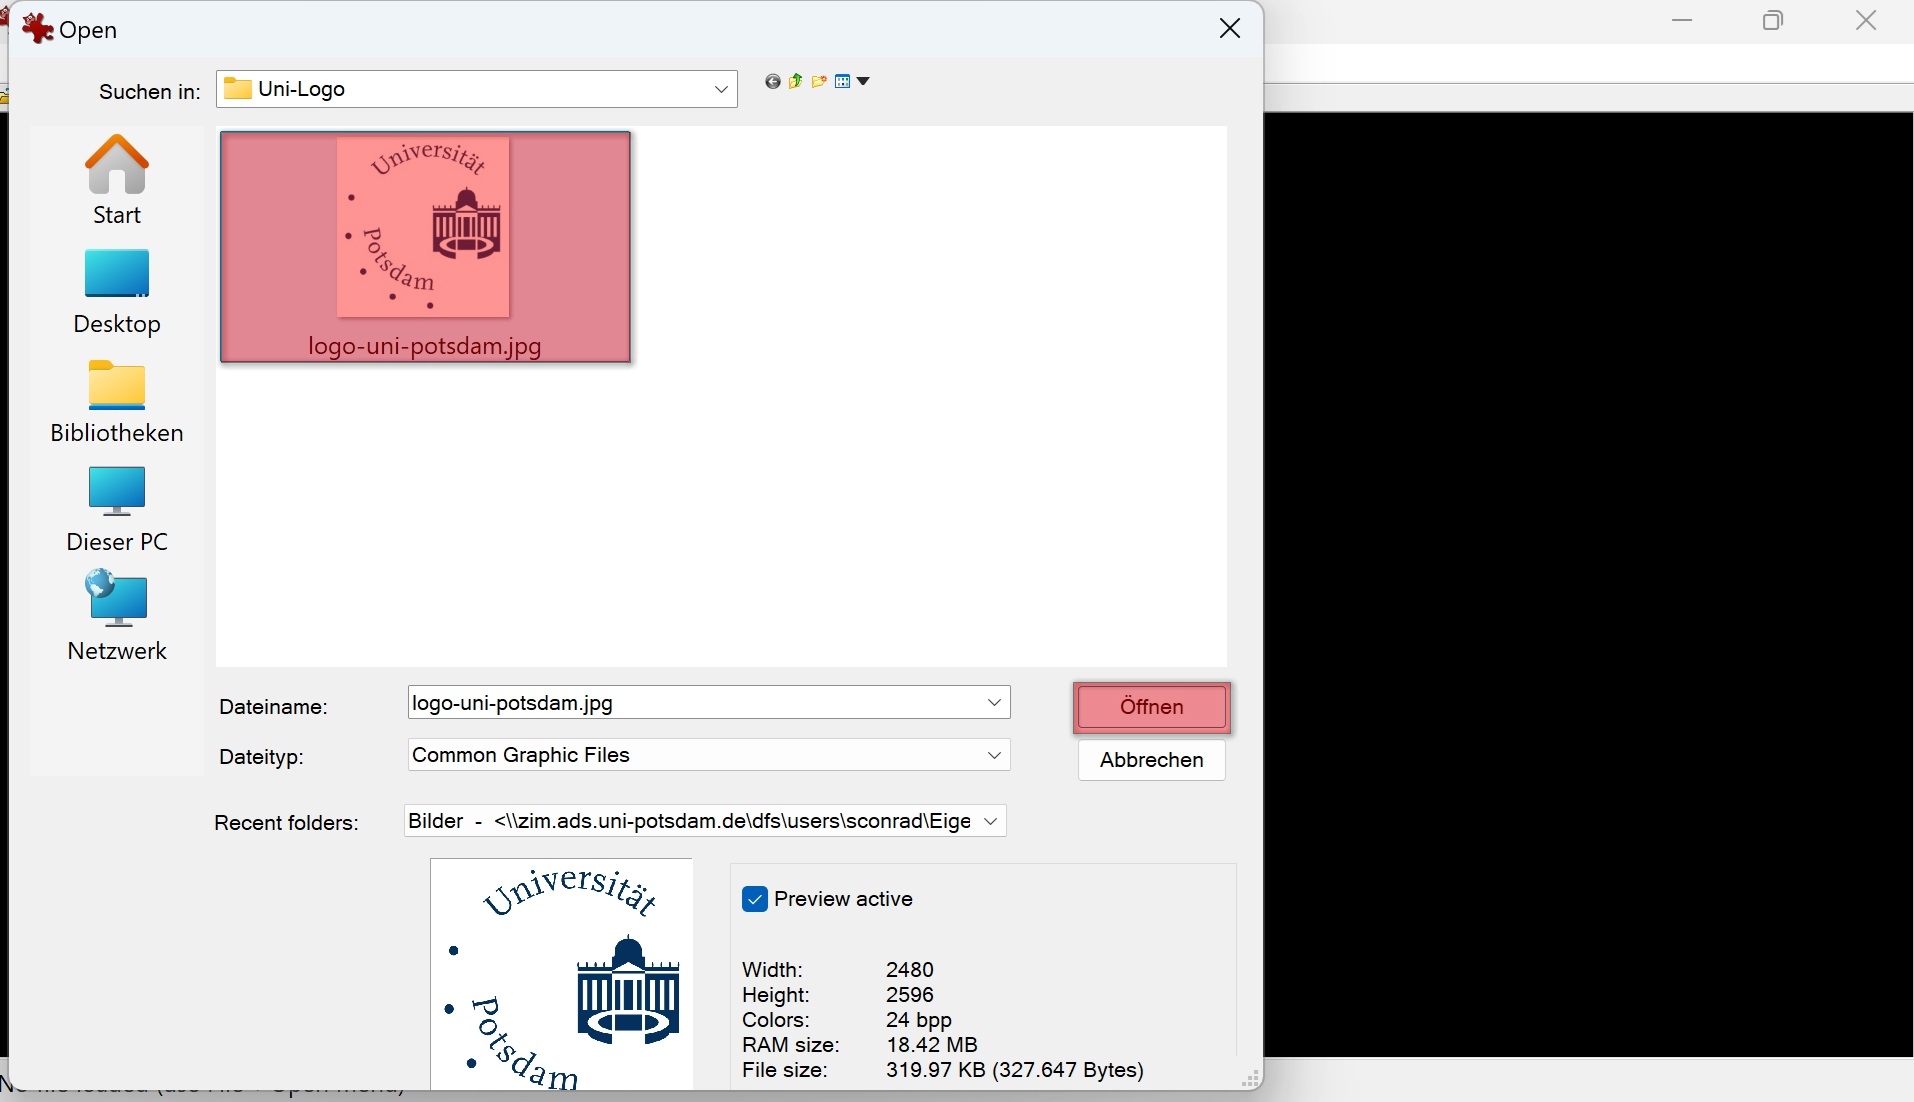Image resolution: width=1914 pixels, height=1102 pixels.
Task: Click the dialog resize grip corner
Action: pos(1250,1078)
